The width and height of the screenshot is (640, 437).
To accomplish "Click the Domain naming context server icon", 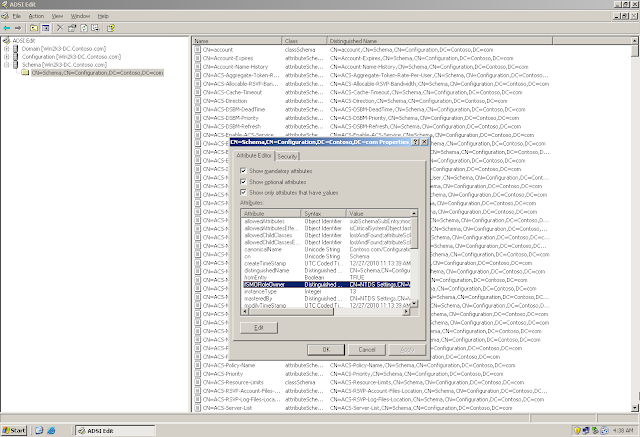I will (x=16, y=49).
